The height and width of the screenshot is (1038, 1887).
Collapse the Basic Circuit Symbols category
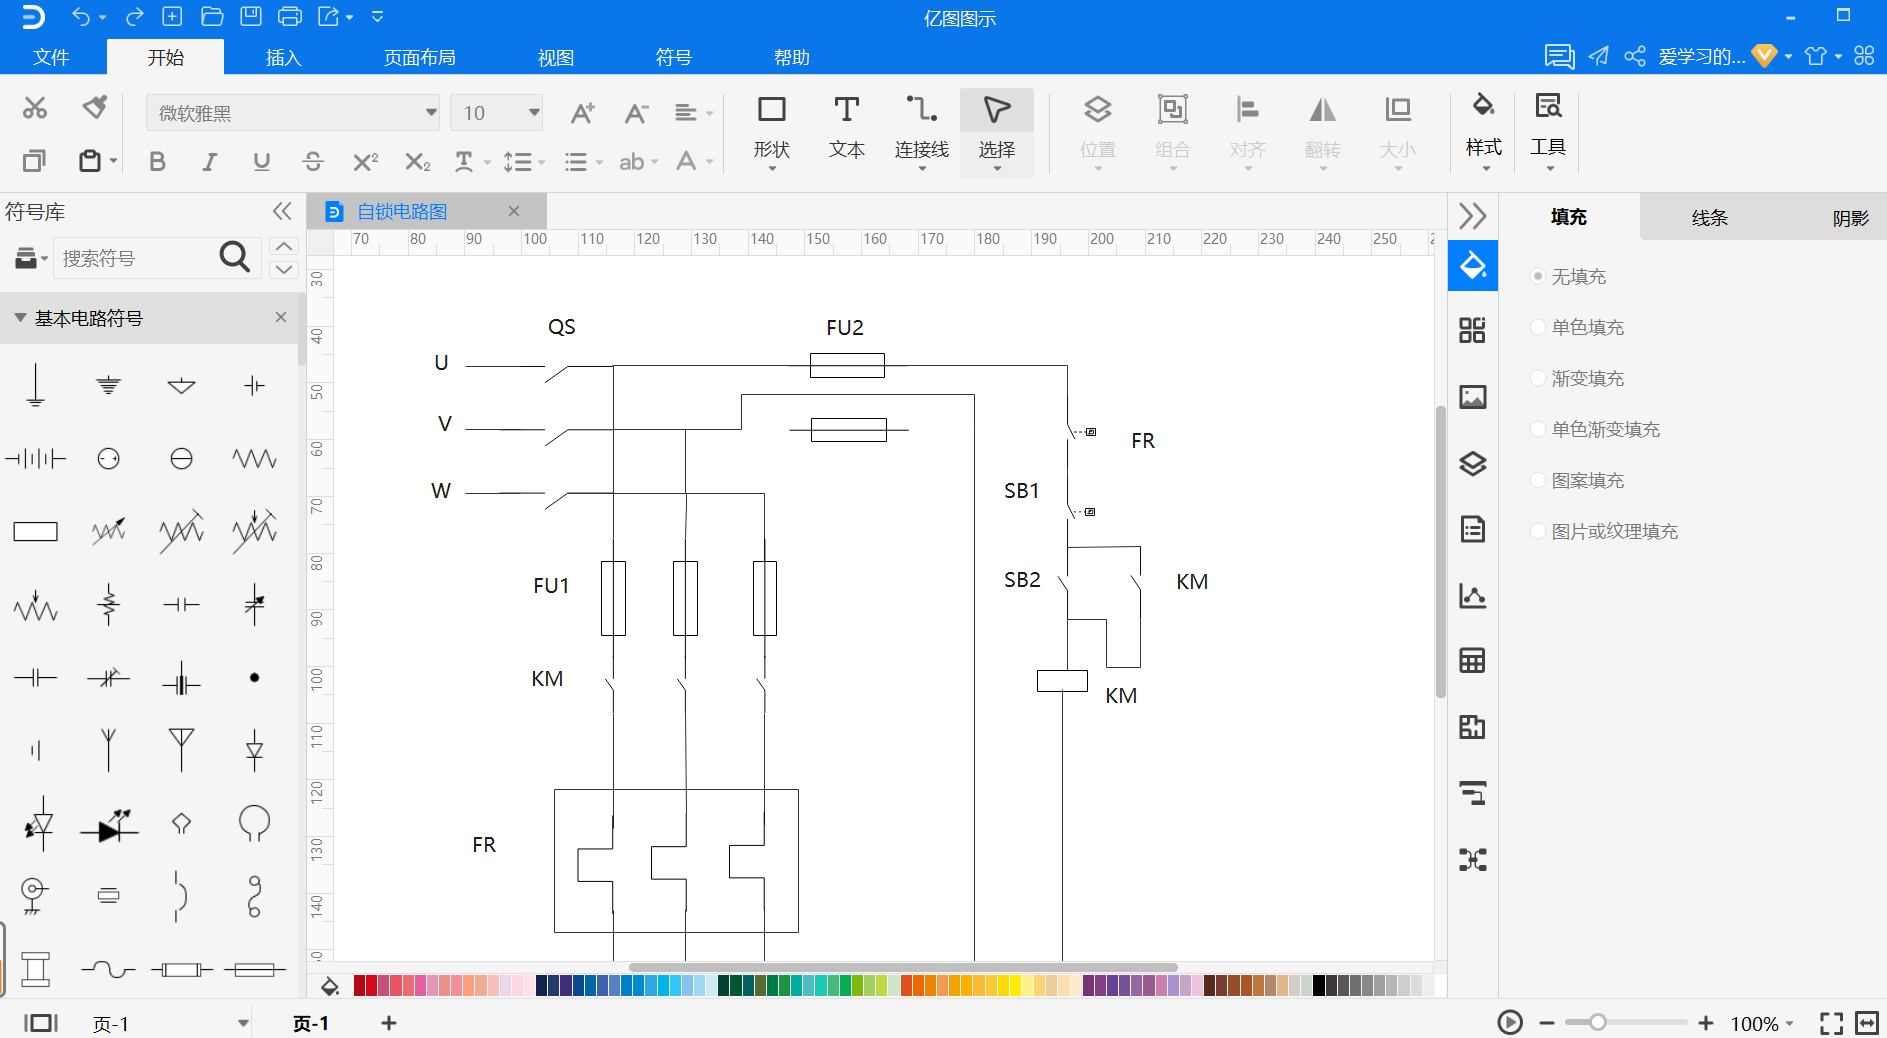click(x=19, y=318)
